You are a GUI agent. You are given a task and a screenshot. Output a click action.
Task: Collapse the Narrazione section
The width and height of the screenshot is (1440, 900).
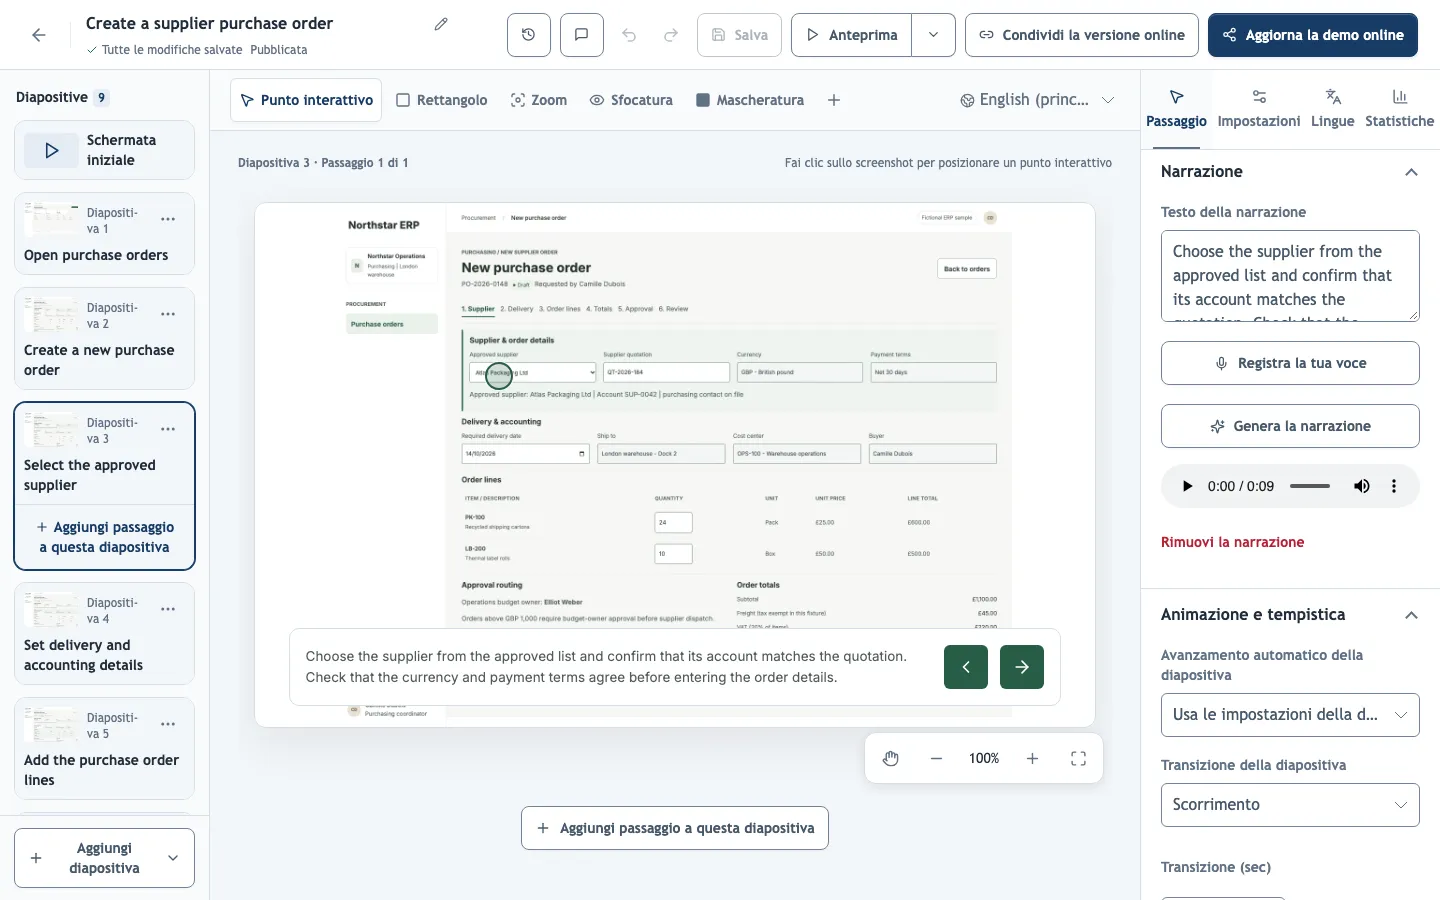pyautogui.click(x=1411, y=172)
